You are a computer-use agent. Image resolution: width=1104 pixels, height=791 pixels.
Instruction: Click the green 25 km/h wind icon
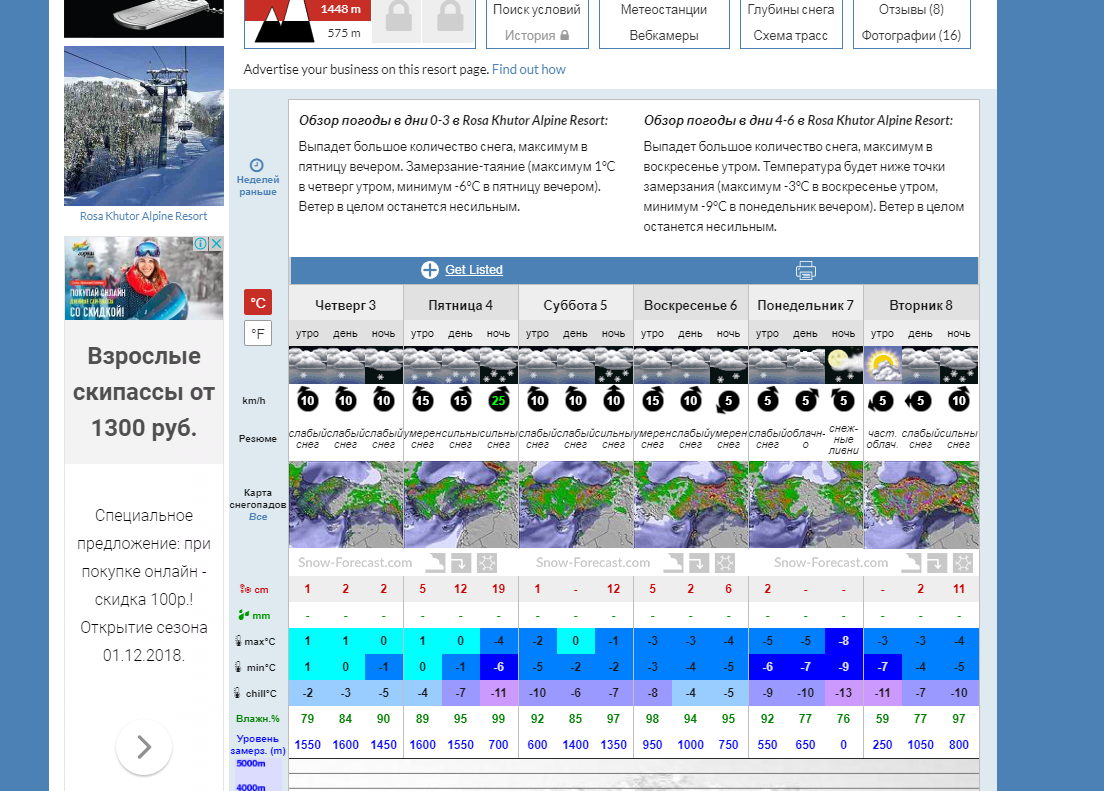(498, 400)
